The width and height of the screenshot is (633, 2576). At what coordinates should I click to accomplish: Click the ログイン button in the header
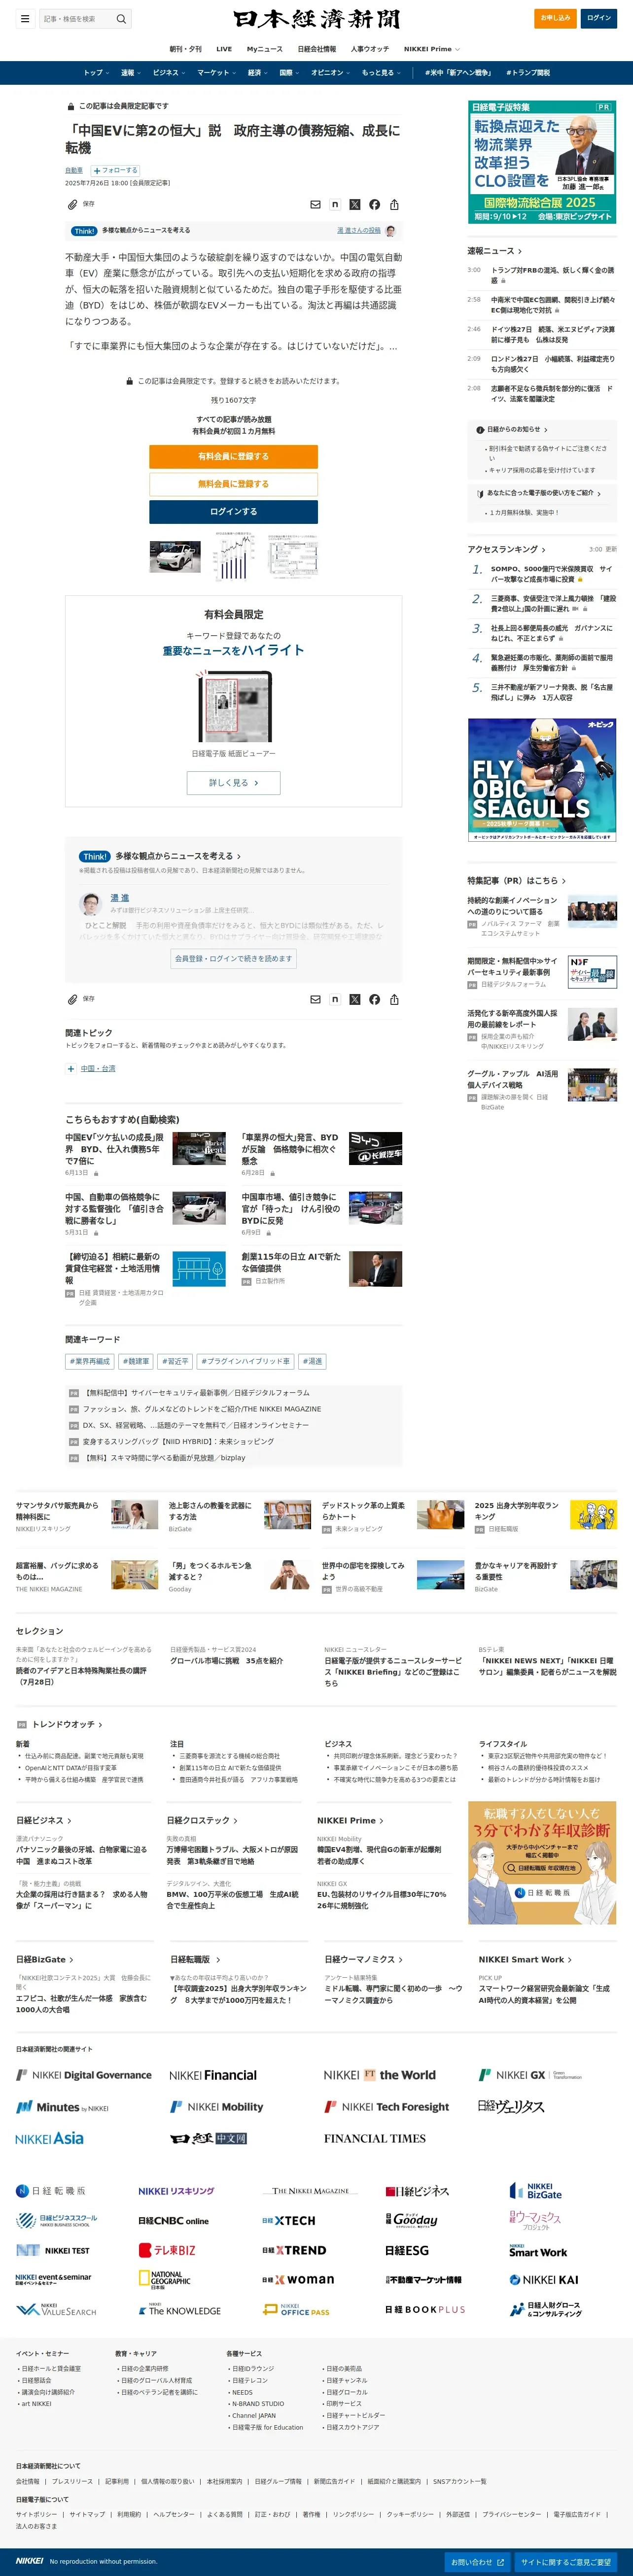598,18
